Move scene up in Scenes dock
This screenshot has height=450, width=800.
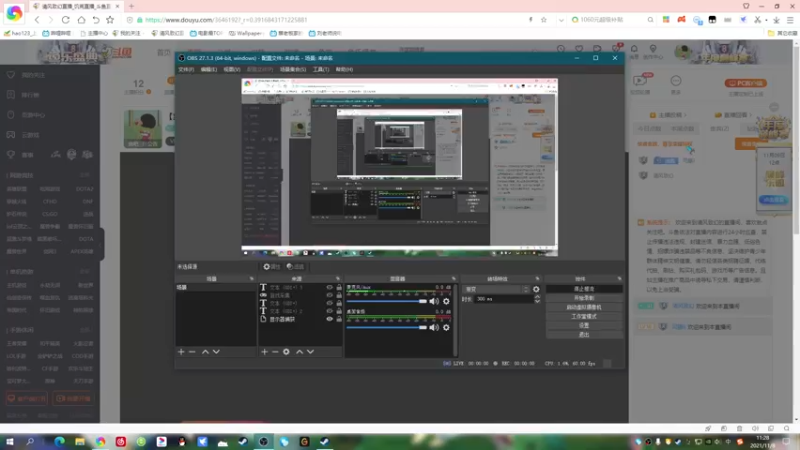coord(205,352)
